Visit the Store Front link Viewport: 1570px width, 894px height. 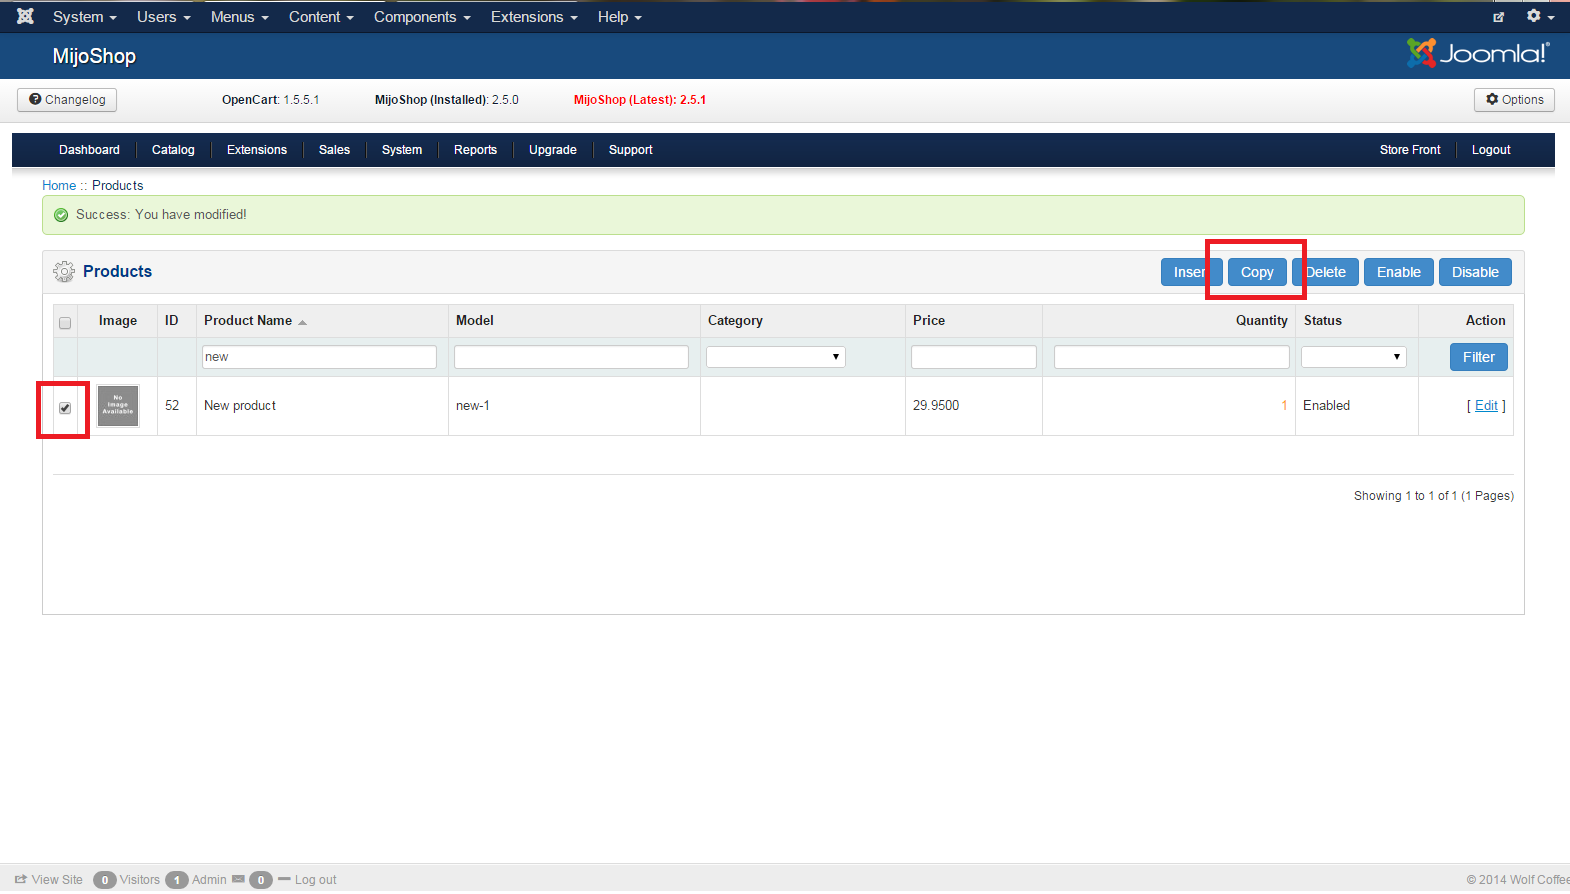pyautogui.click(x=1410, y=150)
